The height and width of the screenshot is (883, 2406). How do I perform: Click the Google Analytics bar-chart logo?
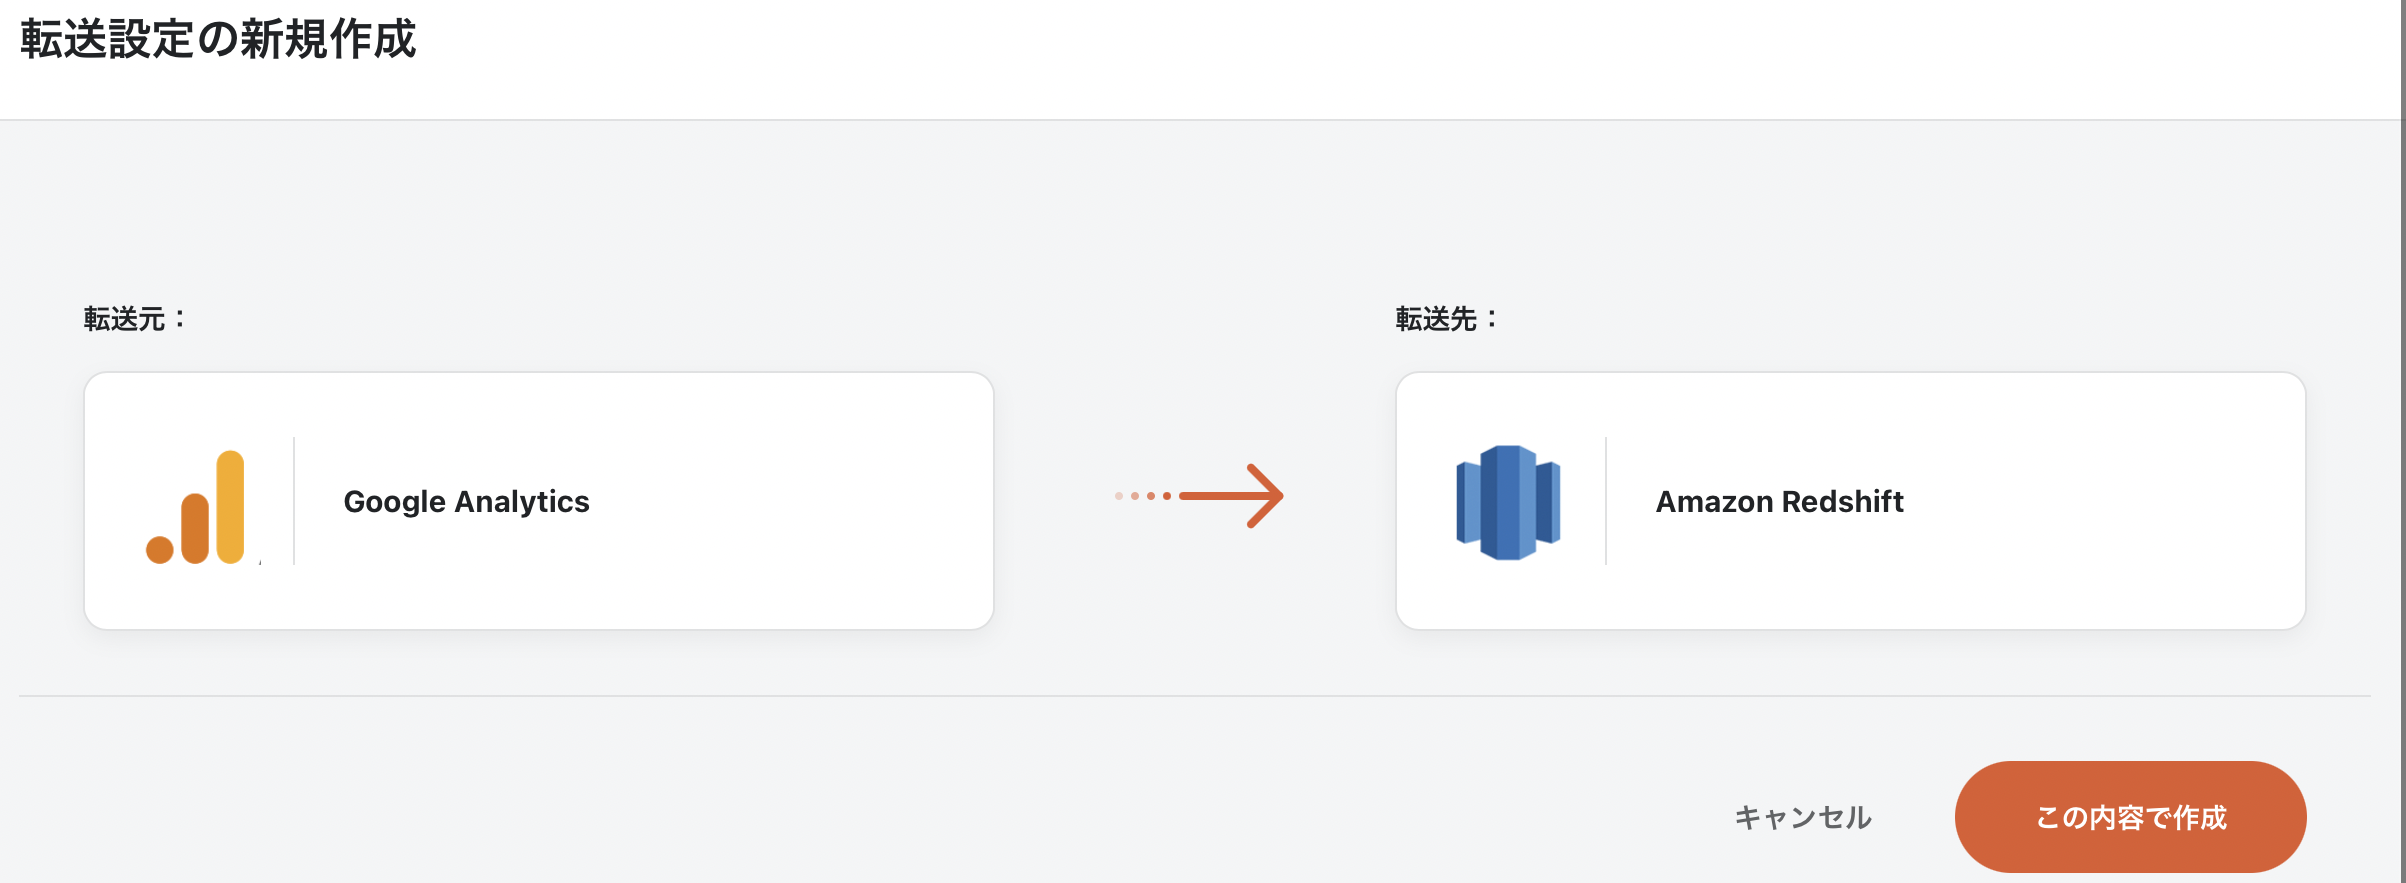click(195, 507)
